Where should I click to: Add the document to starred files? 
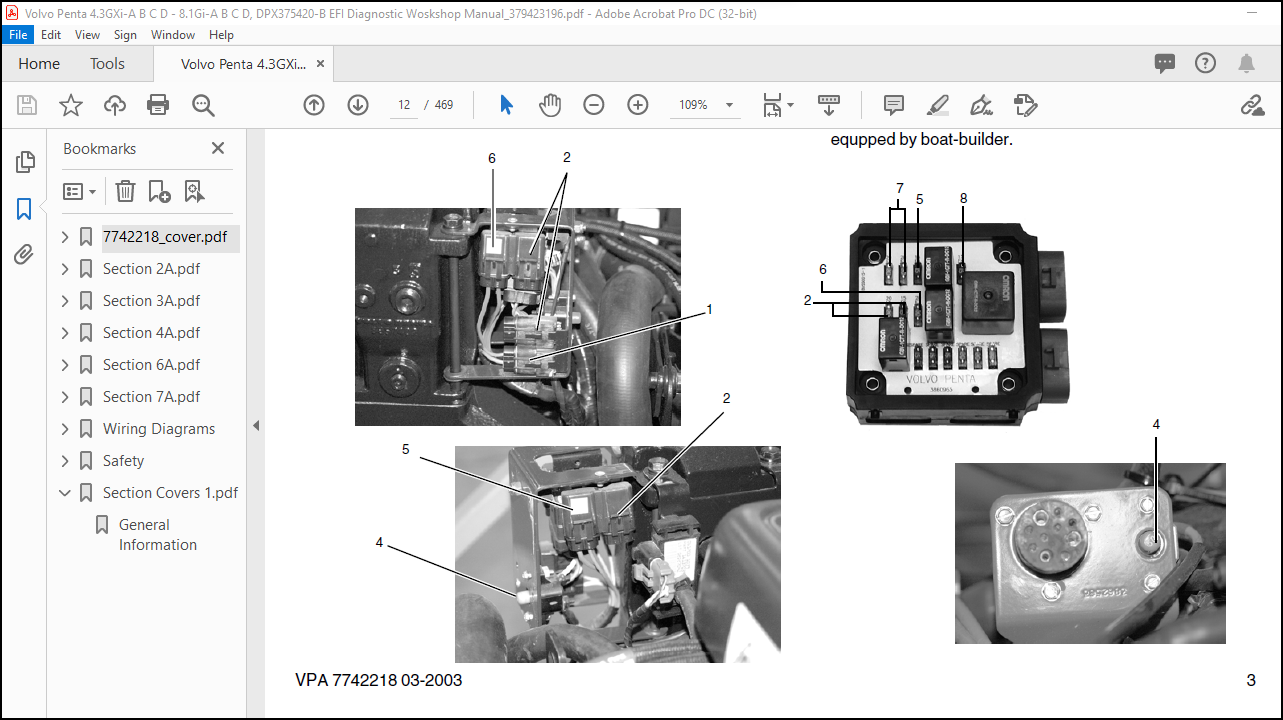pyautogui.click(x=71, y=105)
